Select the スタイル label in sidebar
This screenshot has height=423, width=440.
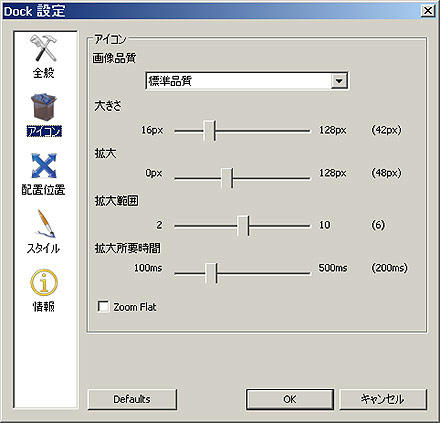click(43, 248)
